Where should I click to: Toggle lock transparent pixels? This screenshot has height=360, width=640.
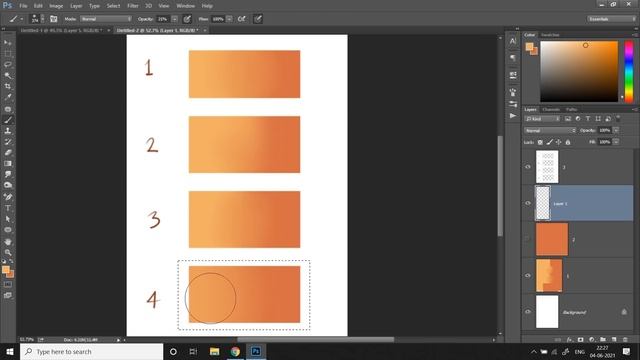pos(540,142)
